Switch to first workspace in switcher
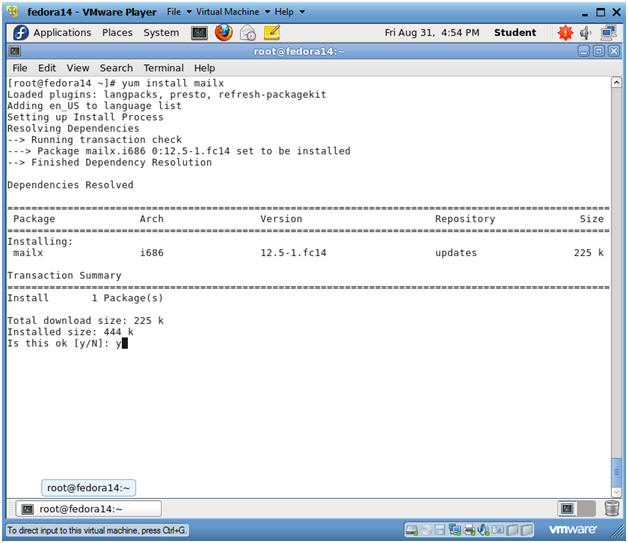The height and width of the screenshot is (543, 628). click(x=567, y=509)
